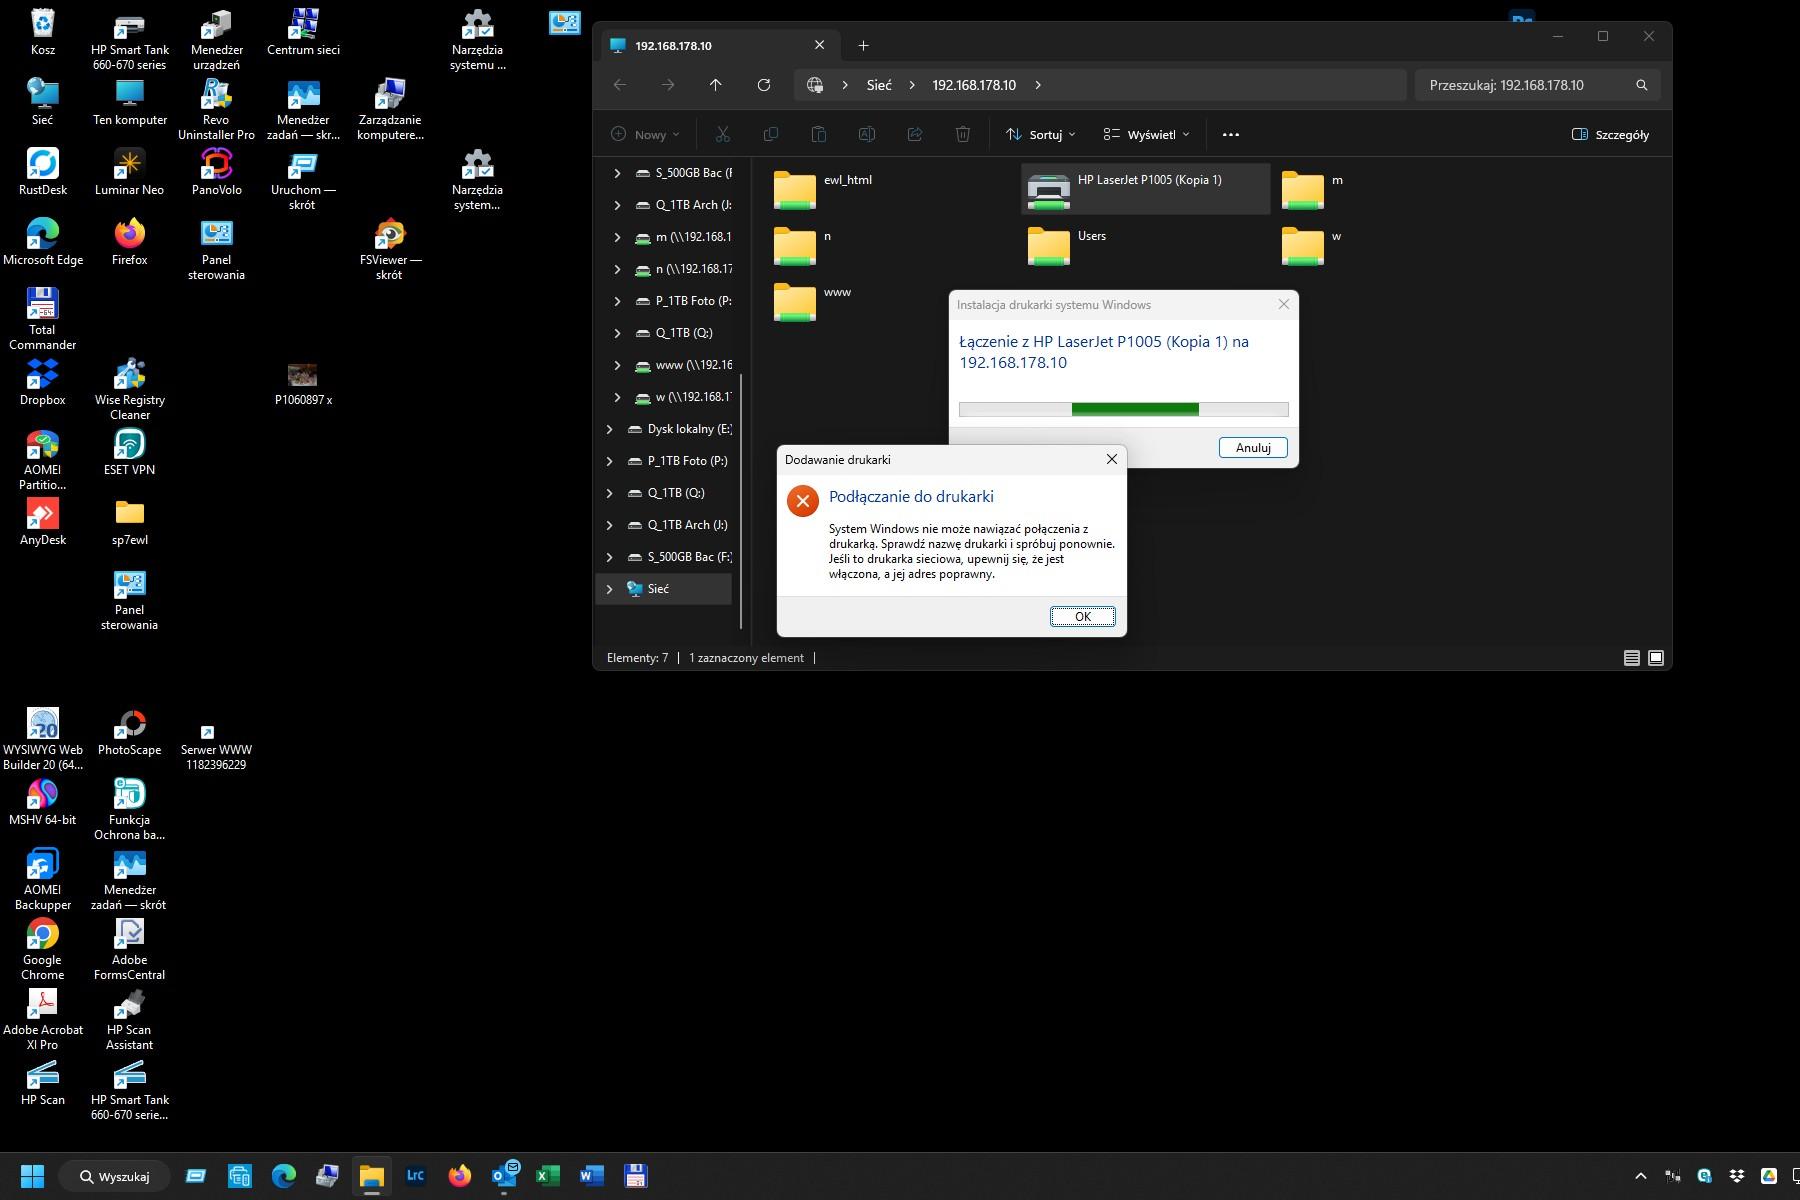Click Sieć in the address bar breadcrumb
The image size is (1800, 1200).
click(x=879, y=85)
